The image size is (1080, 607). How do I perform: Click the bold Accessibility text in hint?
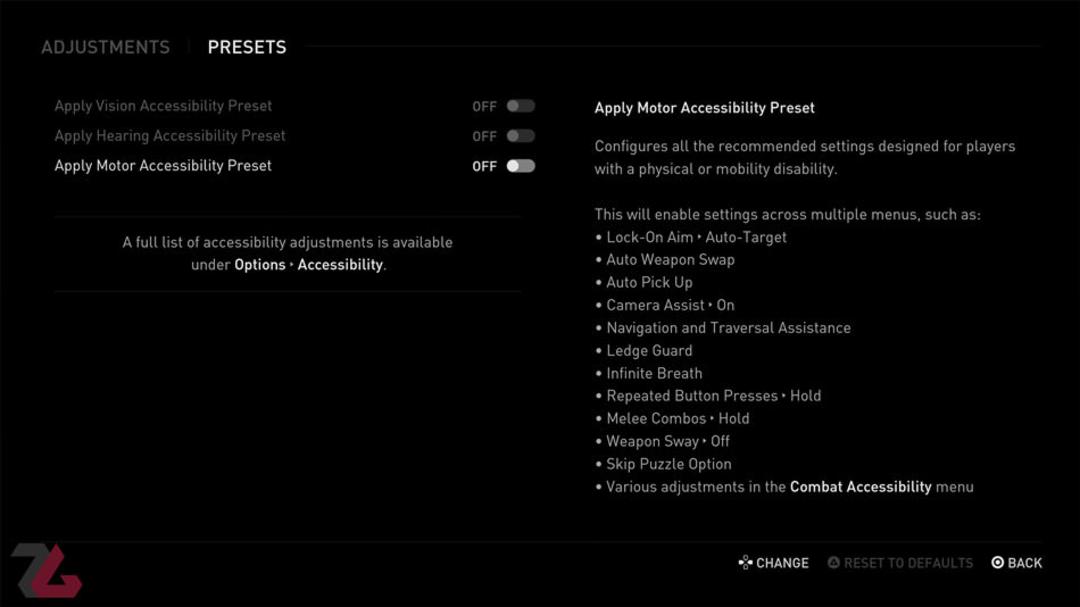340,265
